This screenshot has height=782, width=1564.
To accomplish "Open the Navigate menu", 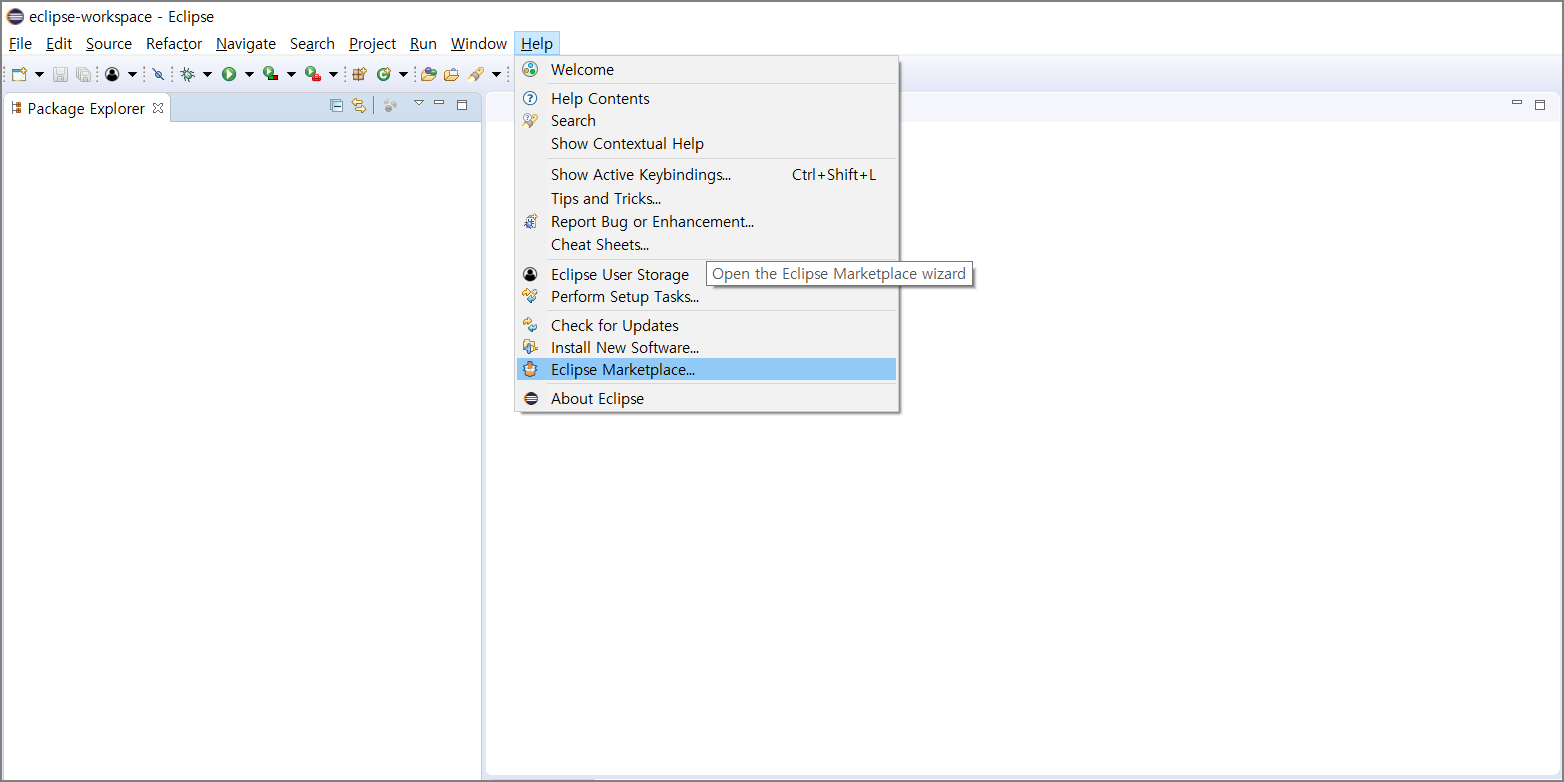I will 246,44.
